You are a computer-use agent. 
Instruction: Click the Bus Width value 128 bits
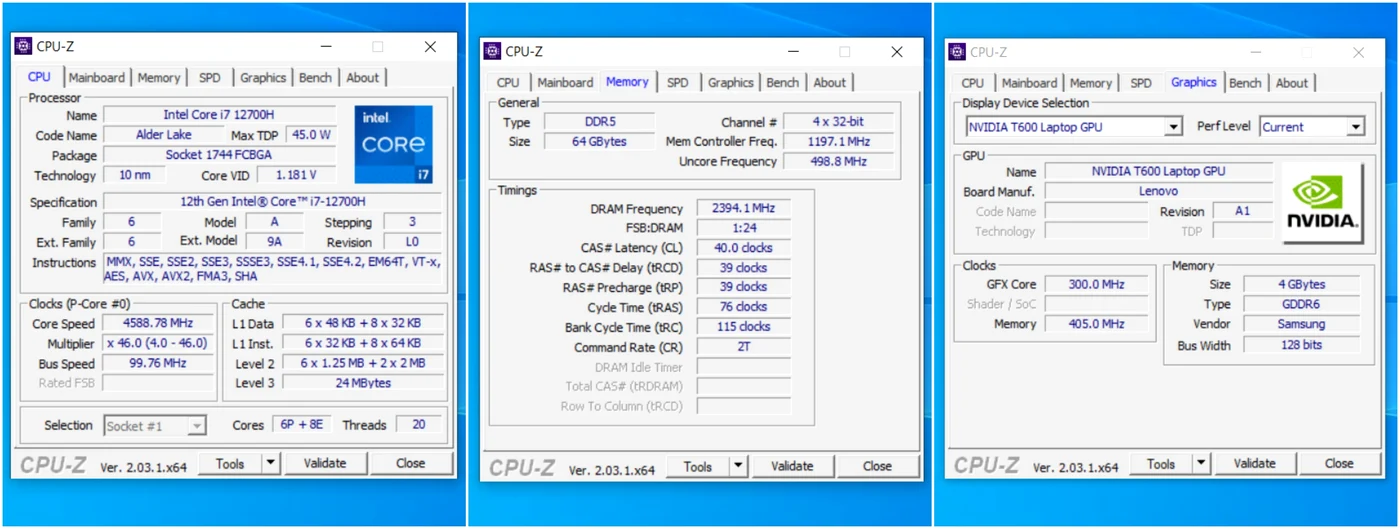tap(1301, 345)
